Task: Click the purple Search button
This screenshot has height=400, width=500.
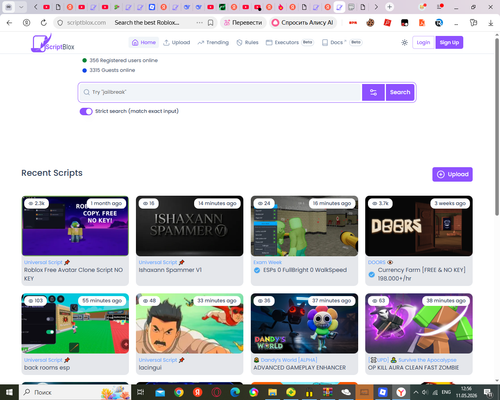Action: point(400,92)
